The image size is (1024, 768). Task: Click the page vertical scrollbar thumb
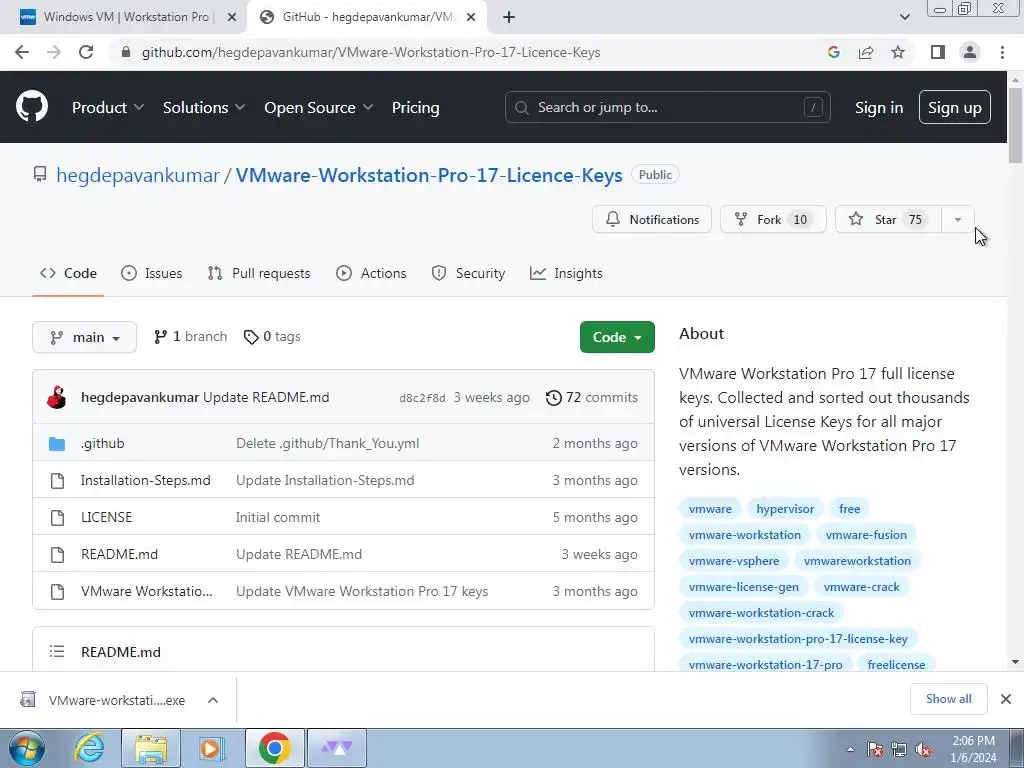1015,124
